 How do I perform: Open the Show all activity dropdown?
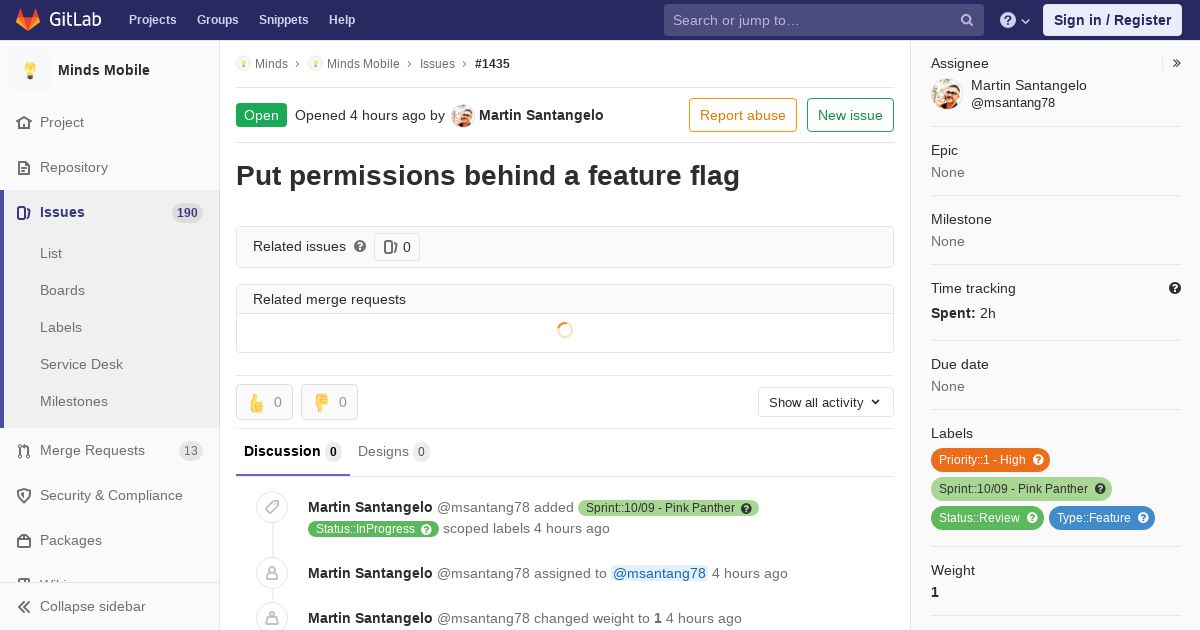tap(826, 402)
